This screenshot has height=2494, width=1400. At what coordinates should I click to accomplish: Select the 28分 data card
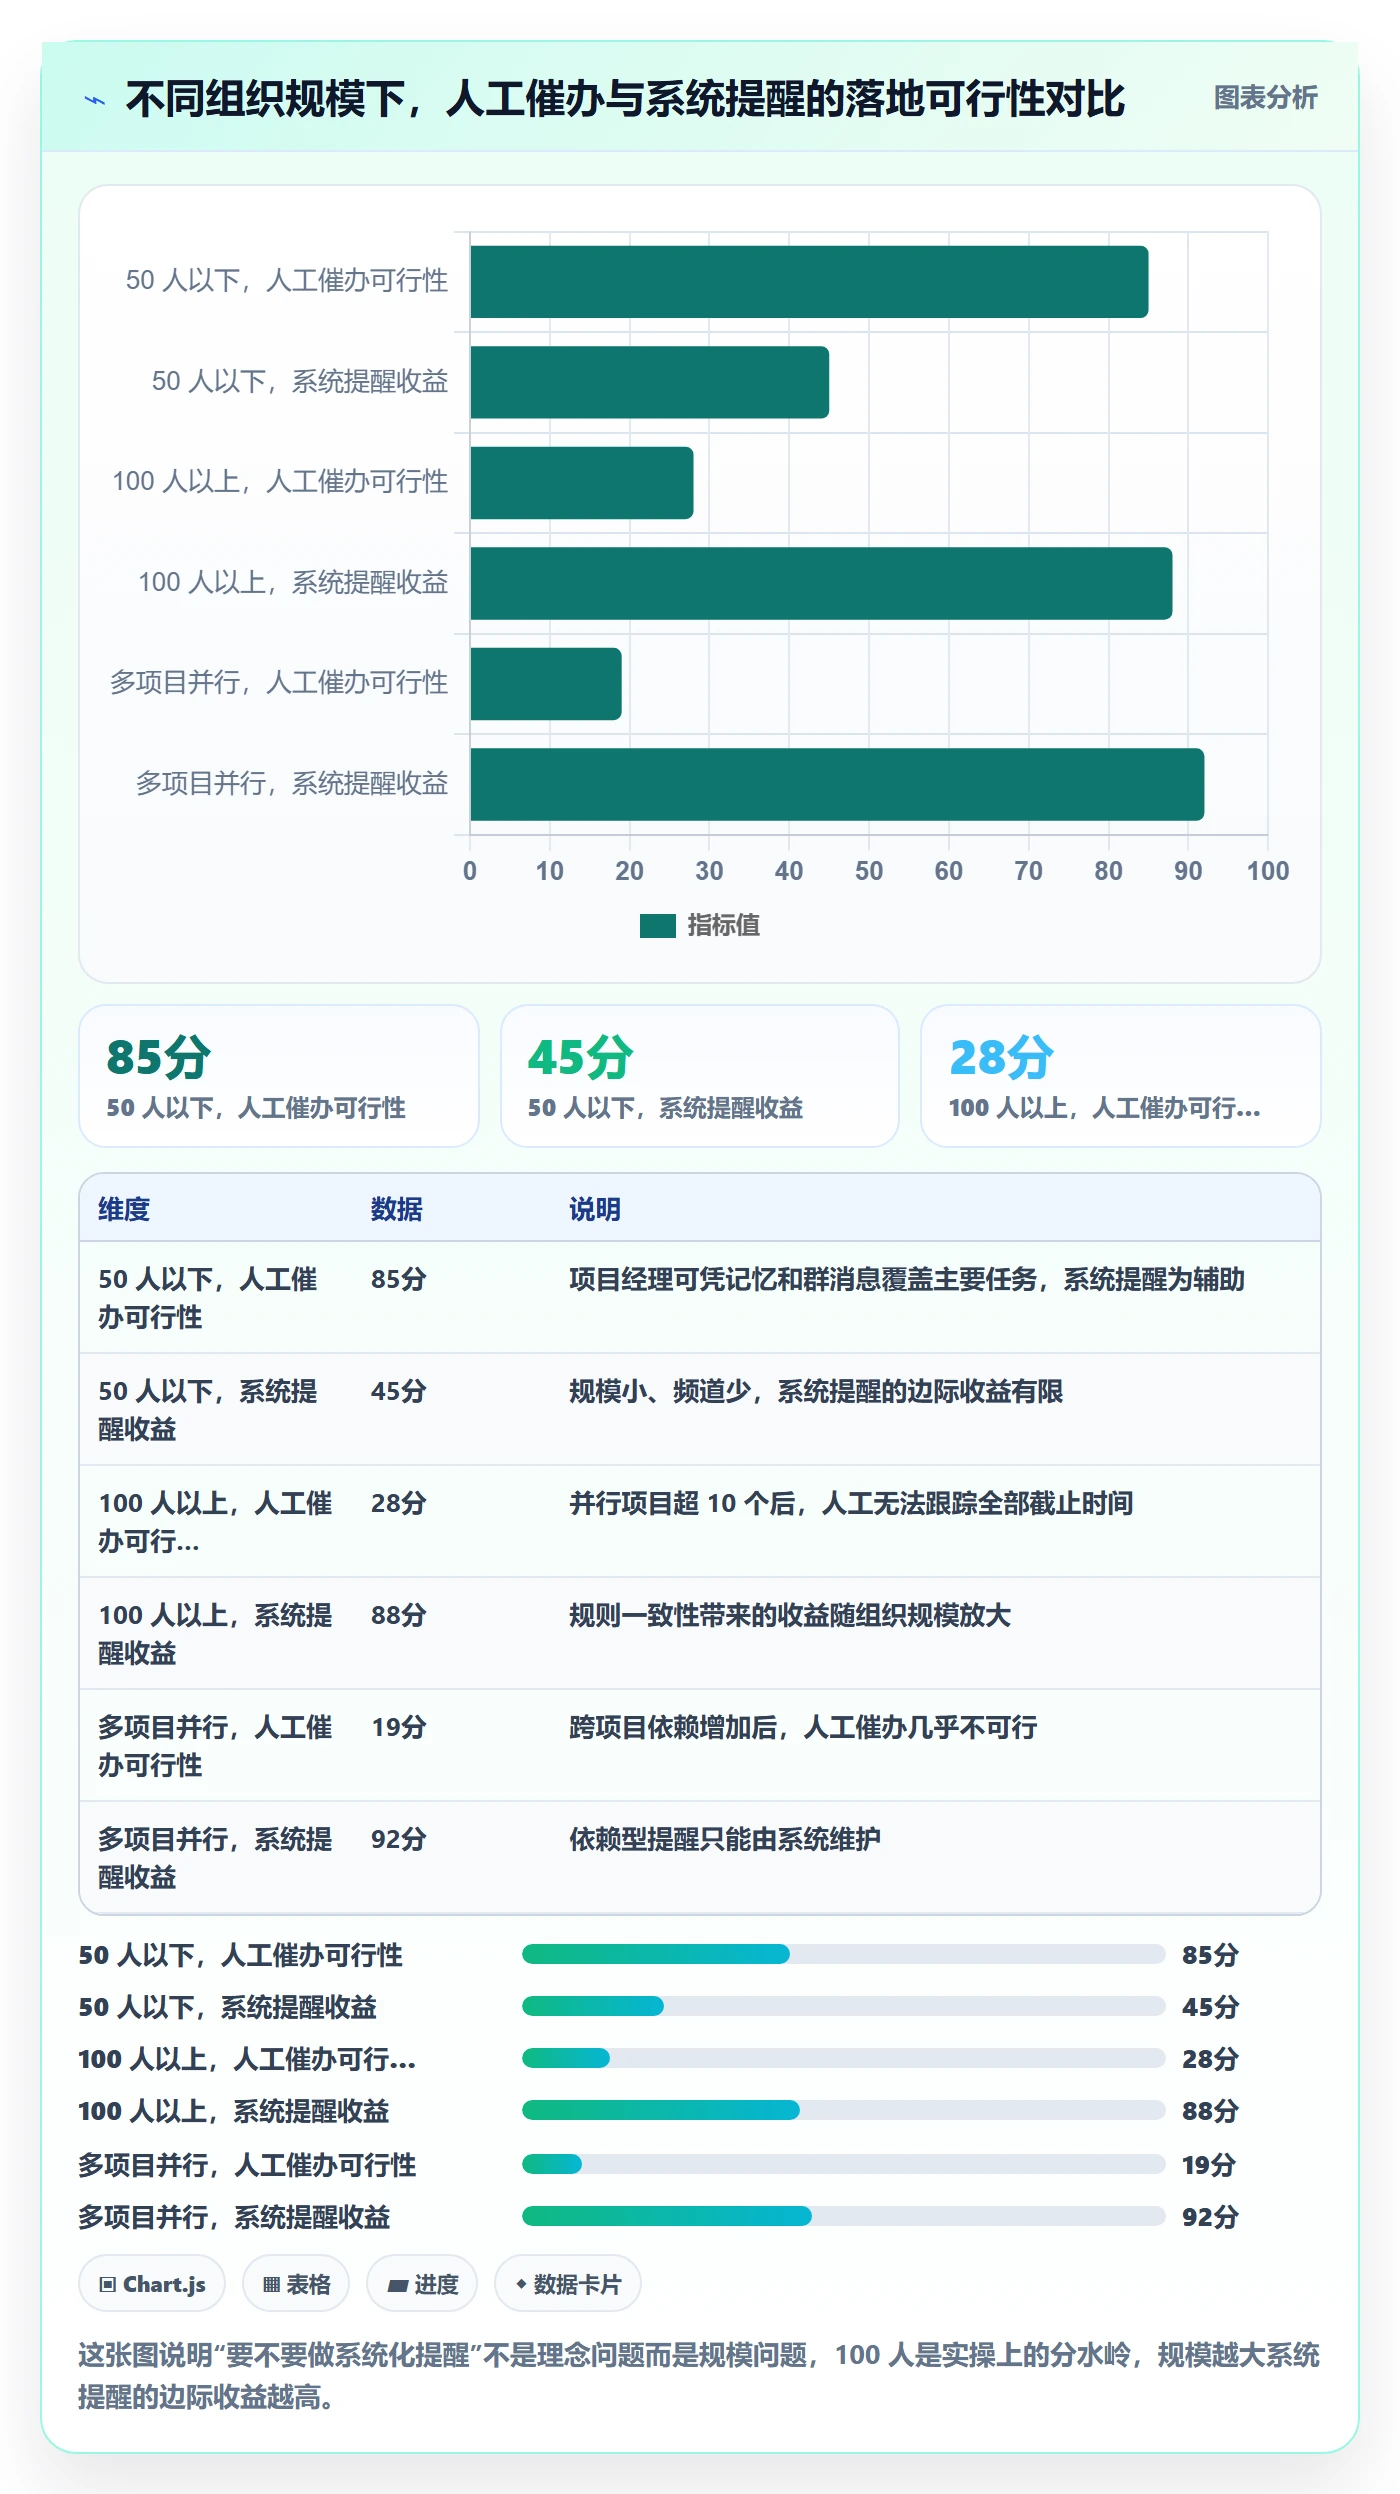pyautogui.click(x=1121, y=1076)
